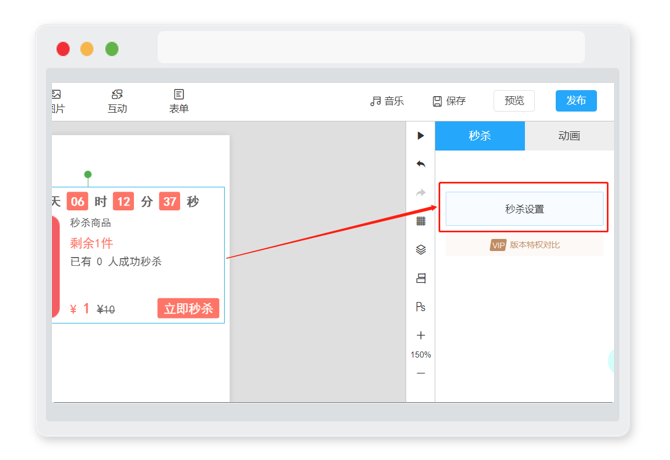Click the green window maximize dot
The height and width of the screenshot is (460, 670).
click(x=112, y=49)
